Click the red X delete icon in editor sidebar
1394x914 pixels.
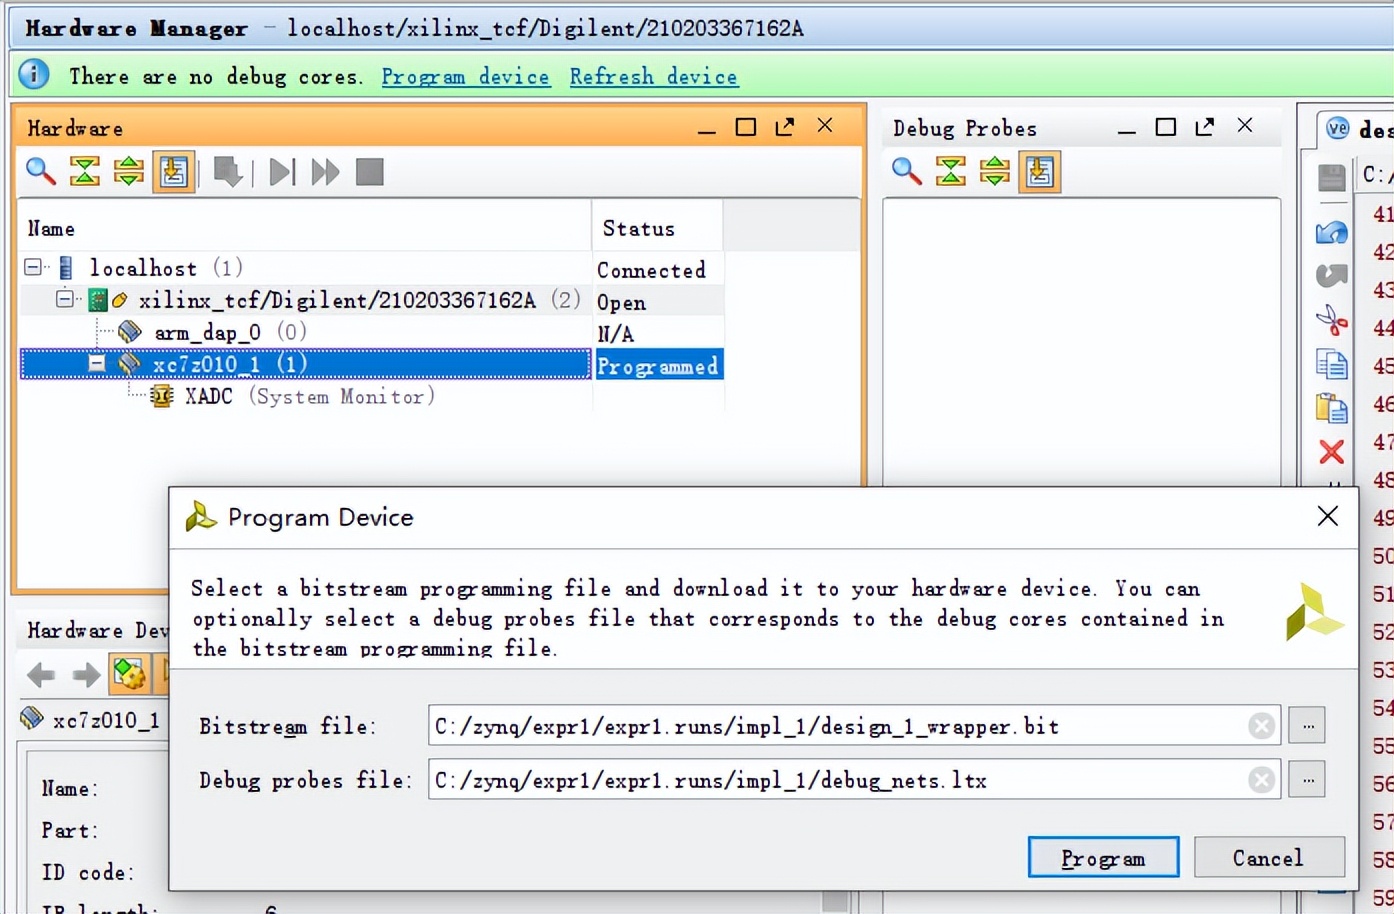pos(1331,452)
